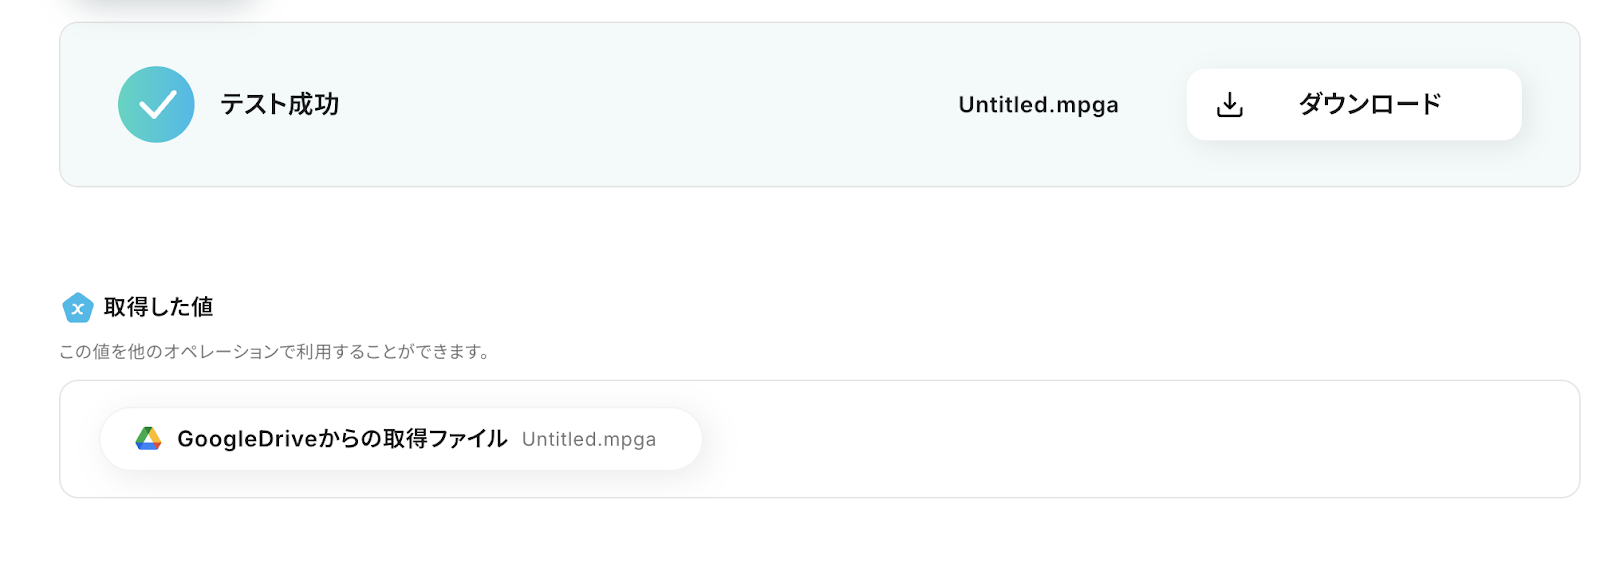
Task: Click the shadowed element at the top-left edge
Action: coord(165,6)
